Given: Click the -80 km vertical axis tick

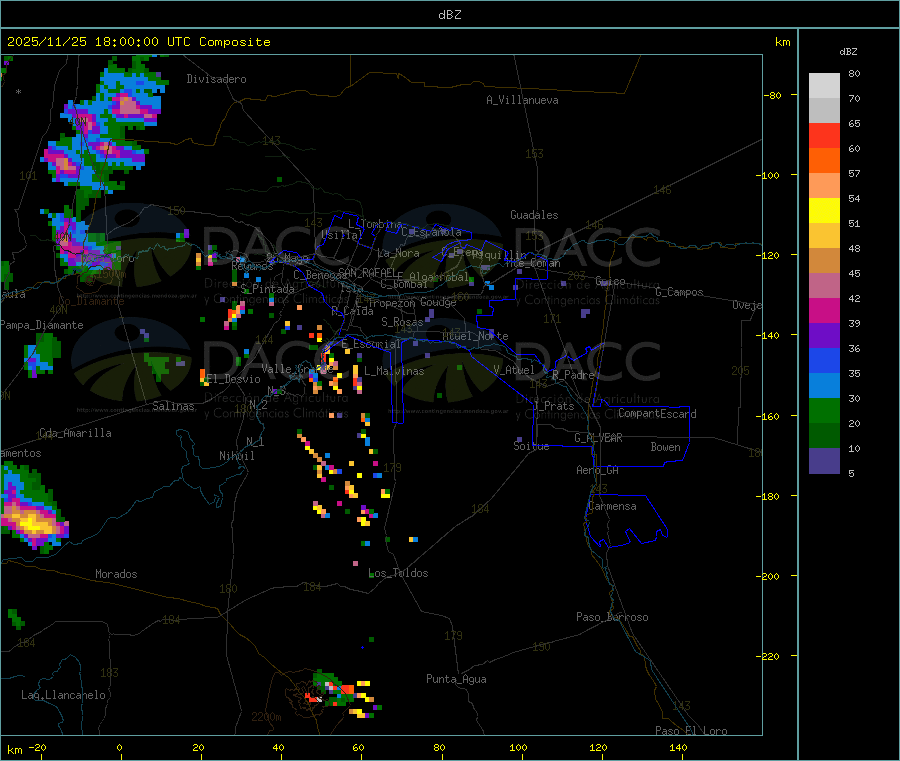Looking at the screenshot, I should (773, 95).
